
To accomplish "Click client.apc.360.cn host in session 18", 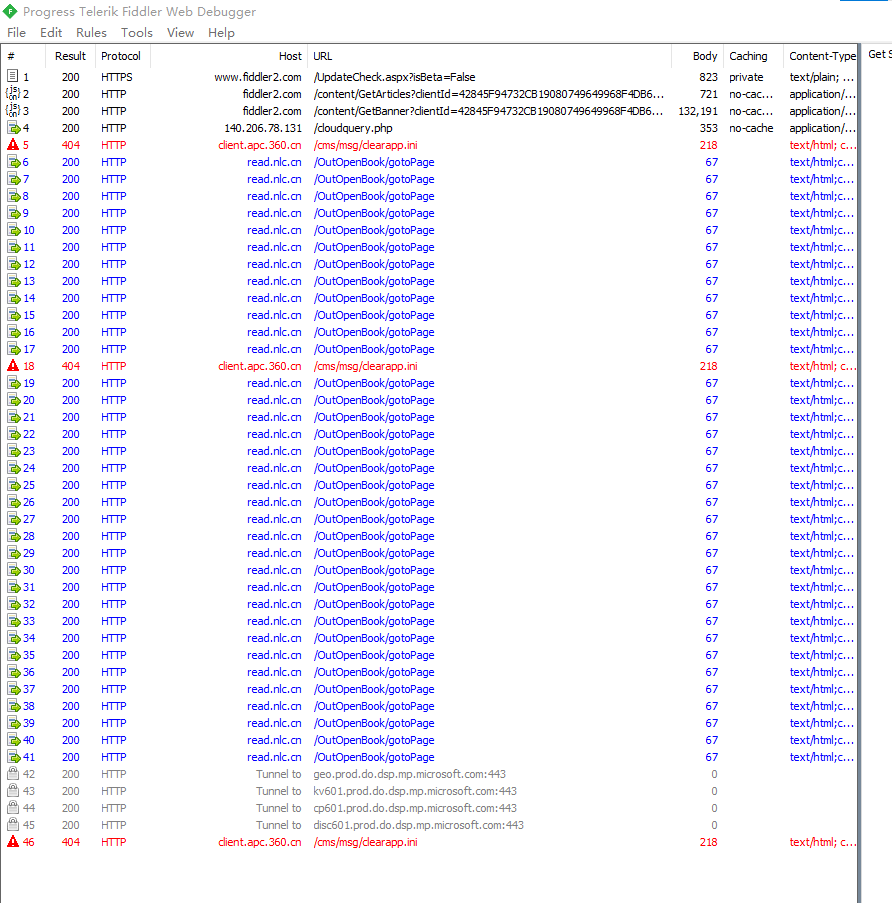I will coord(260,366).
